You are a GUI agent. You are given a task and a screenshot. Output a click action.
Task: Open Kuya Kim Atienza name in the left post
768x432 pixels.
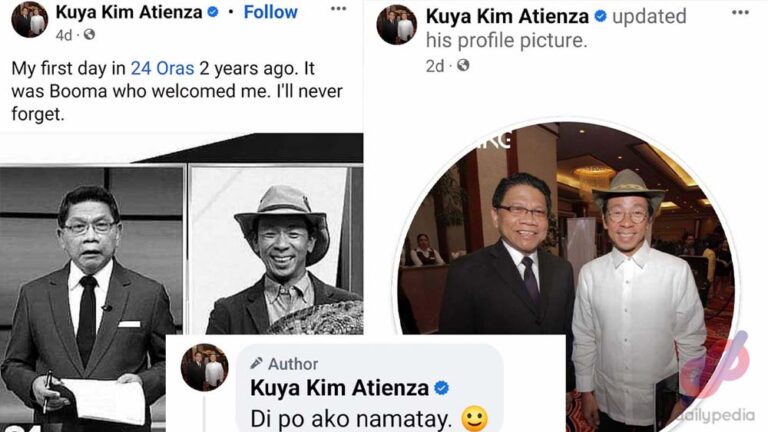pos(129,12)
